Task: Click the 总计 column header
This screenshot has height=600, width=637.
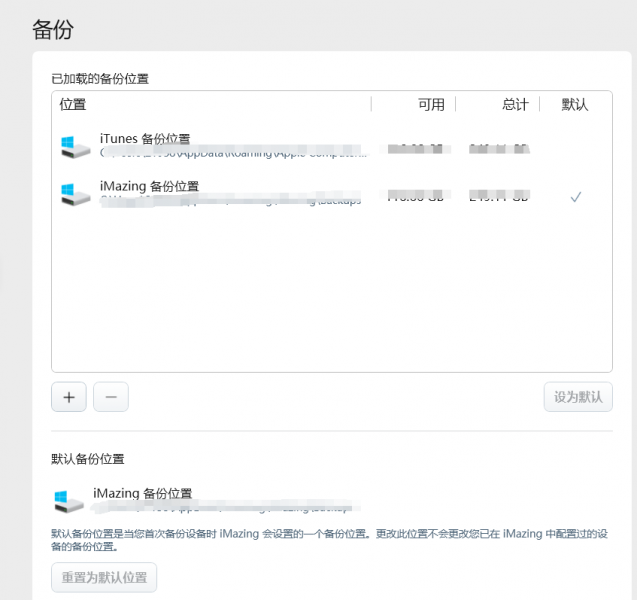Action: click(x=516, y=104)
